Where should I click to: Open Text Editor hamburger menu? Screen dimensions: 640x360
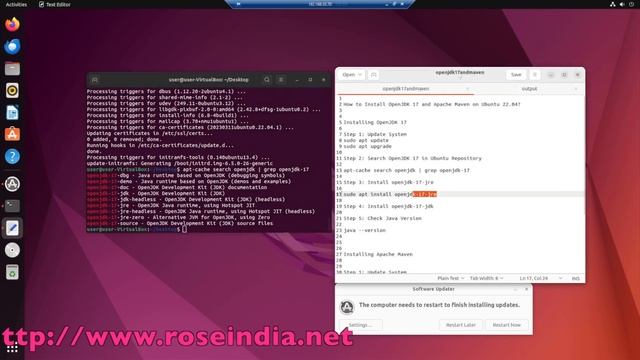click(x=535, y=75)
